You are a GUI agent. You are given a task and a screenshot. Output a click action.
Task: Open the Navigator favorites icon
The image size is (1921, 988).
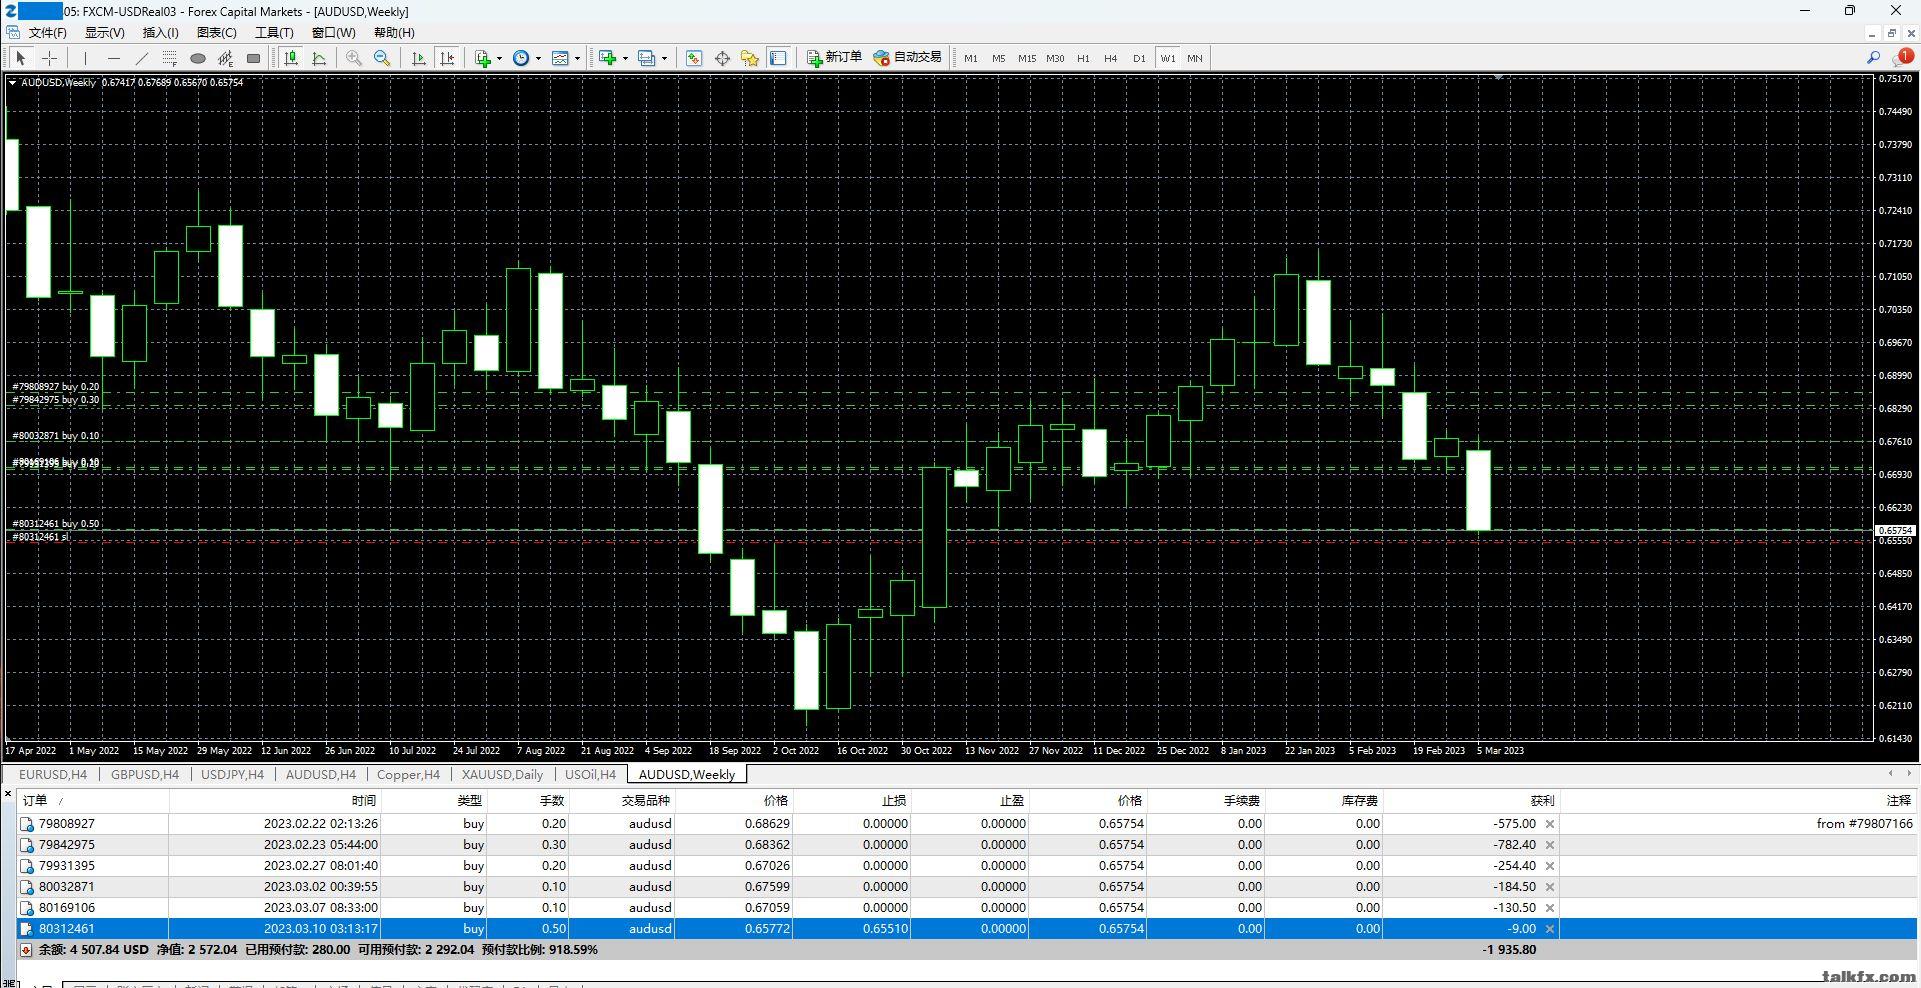pyautogui.click(x=750, y=58)
